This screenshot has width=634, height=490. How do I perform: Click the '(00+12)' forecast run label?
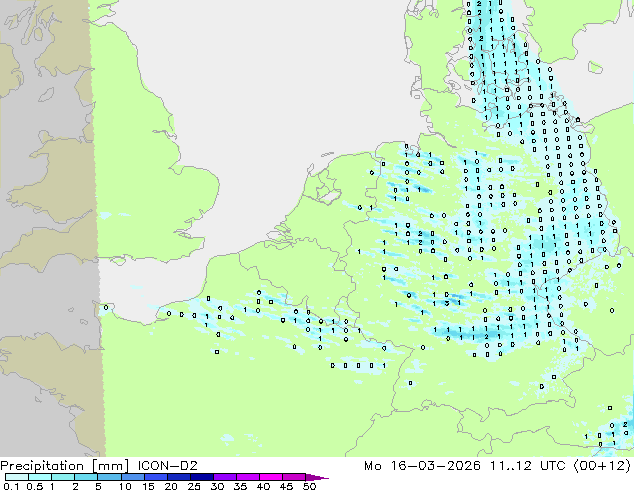tap(601, 466)
